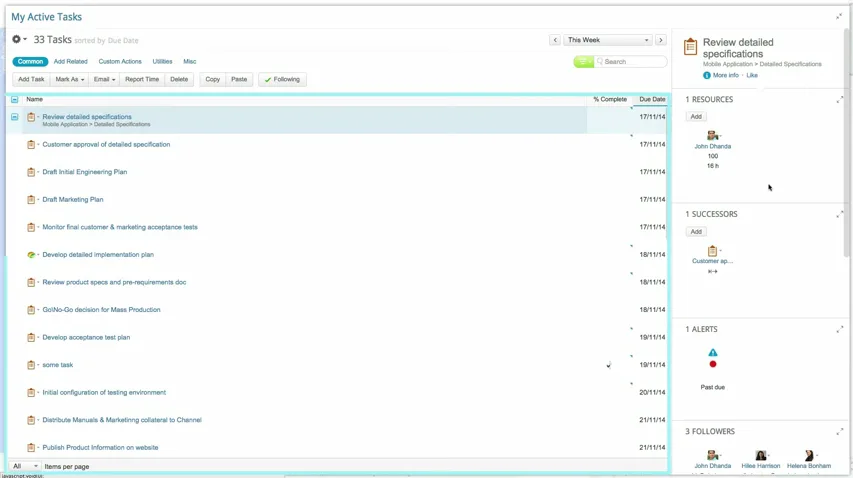Screen dimensions: 853x478
Task: Click the task icon for Publish Product Information
Action: click(x=31, y=448)
